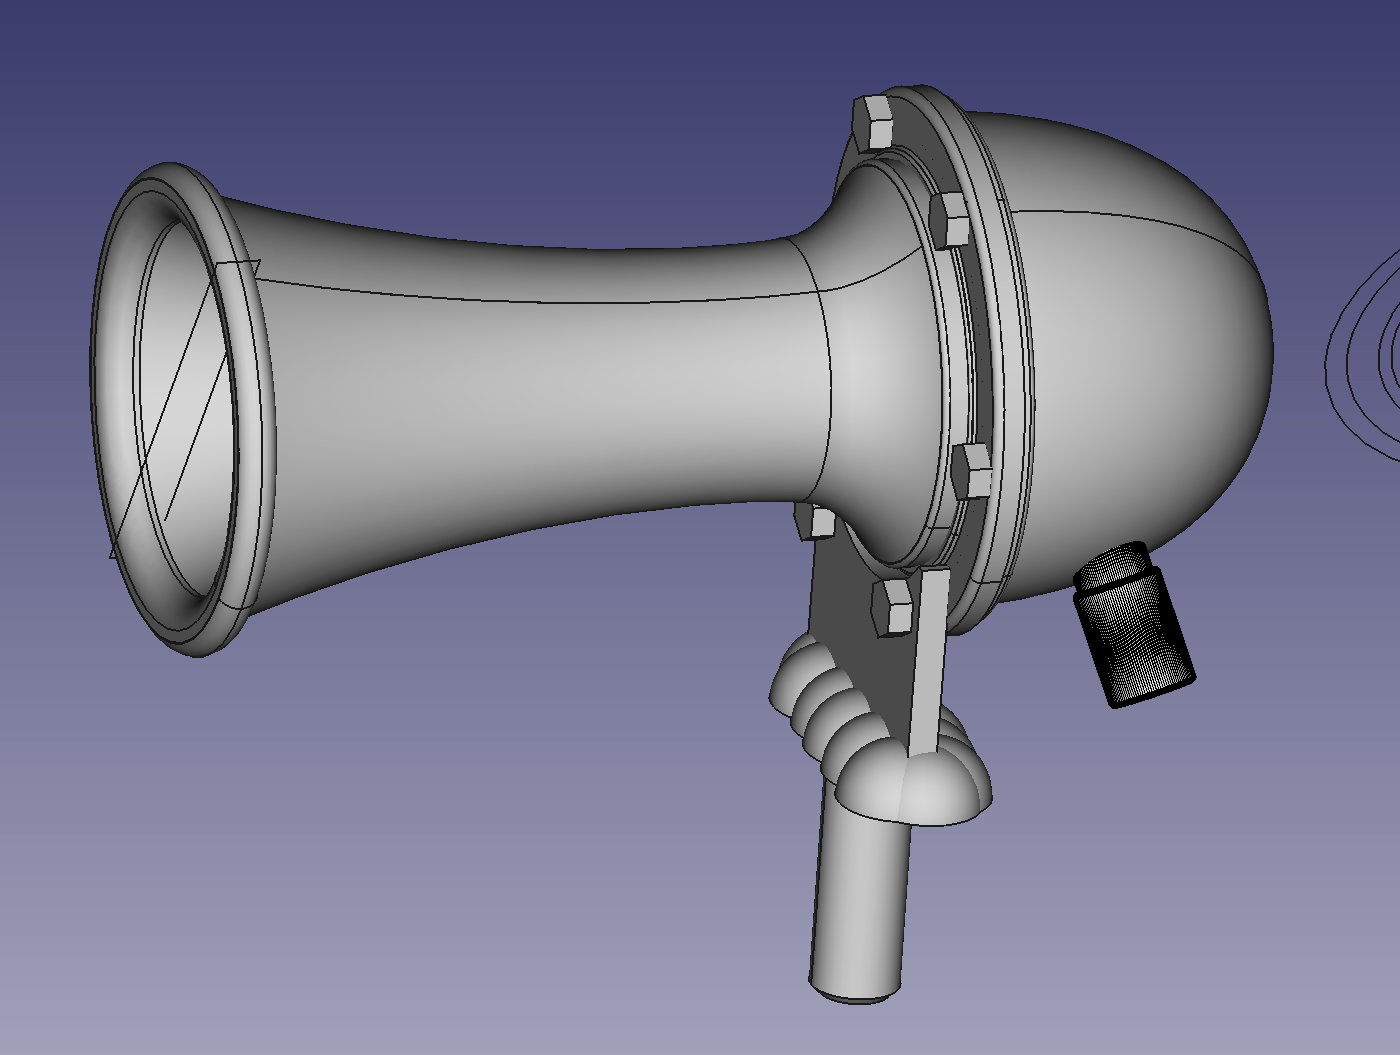The width and height of the screenshot is (1400, 1055).
Task: Select the black knurled inlet fitting
Action: pos(1135,626)
